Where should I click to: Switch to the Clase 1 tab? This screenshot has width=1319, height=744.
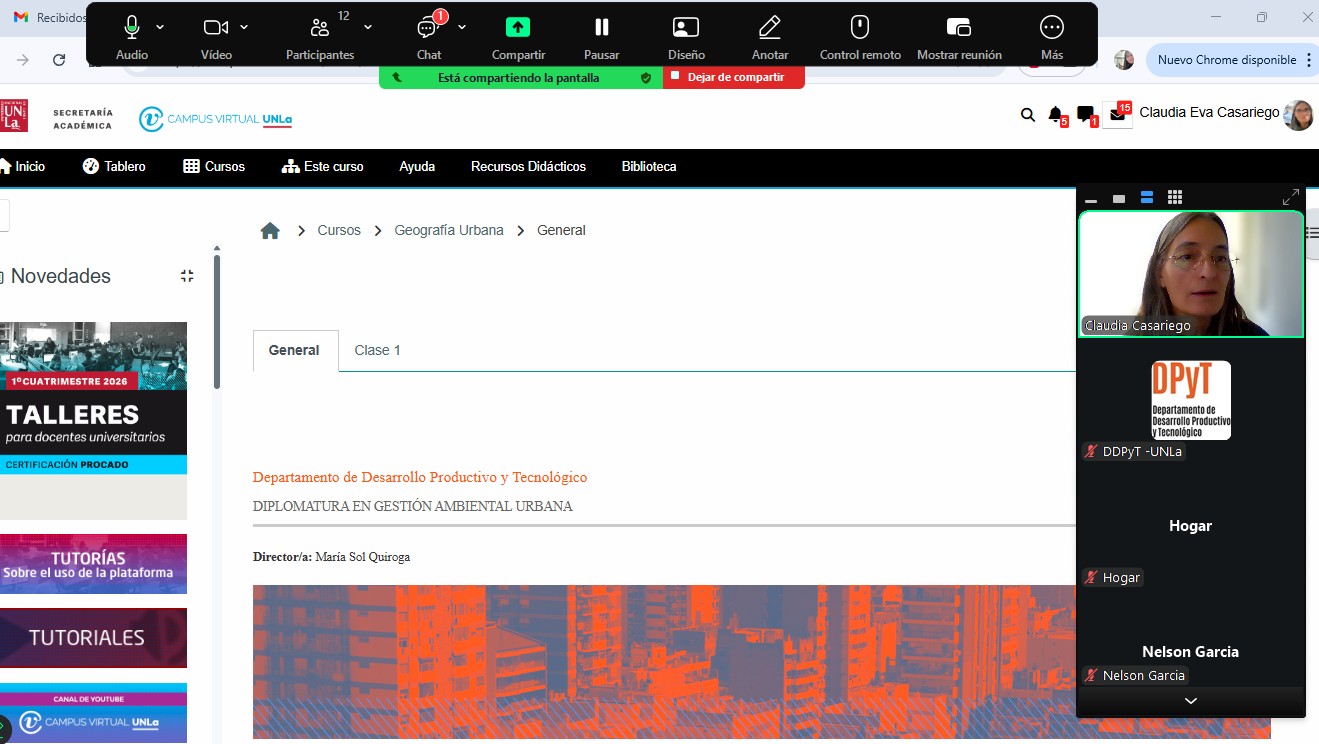(x=377, y=351)
